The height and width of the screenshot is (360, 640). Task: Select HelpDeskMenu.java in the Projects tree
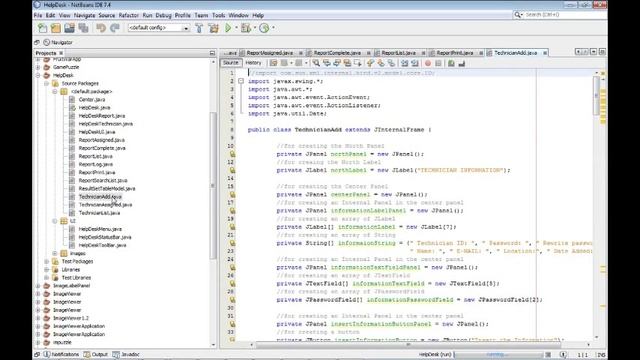100,229
